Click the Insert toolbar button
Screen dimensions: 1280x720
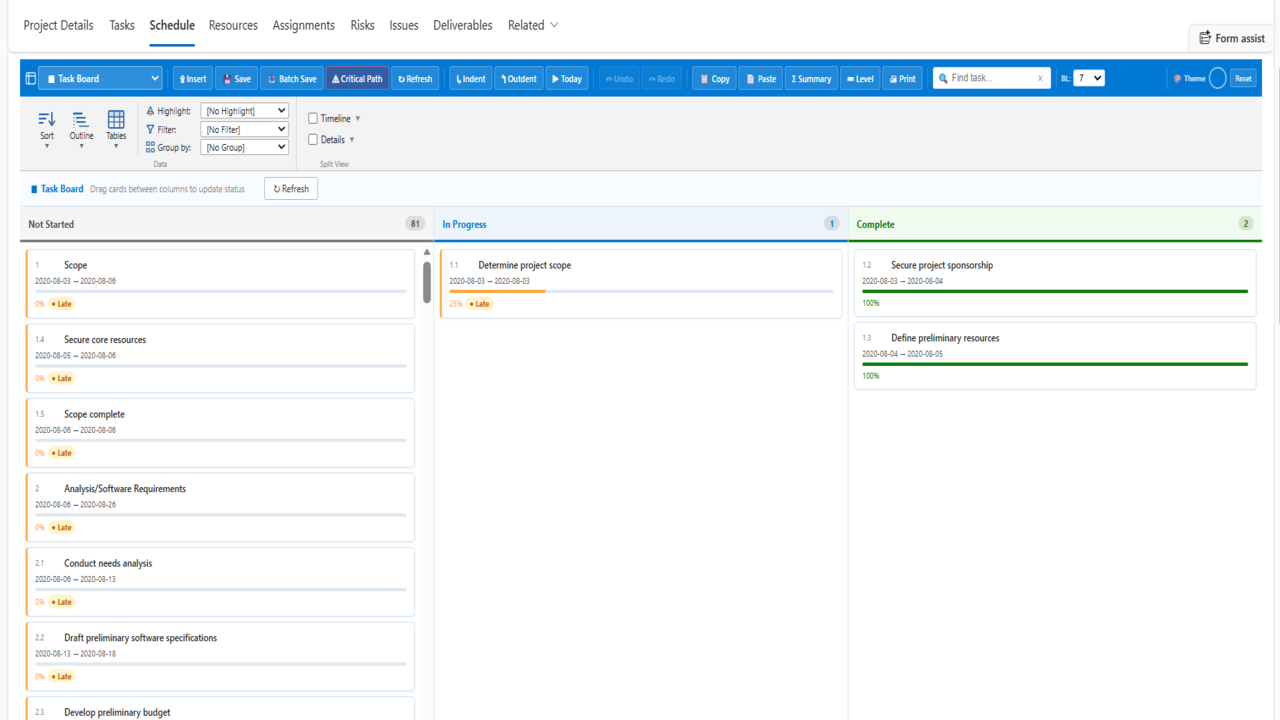click(x=193, y=78)
